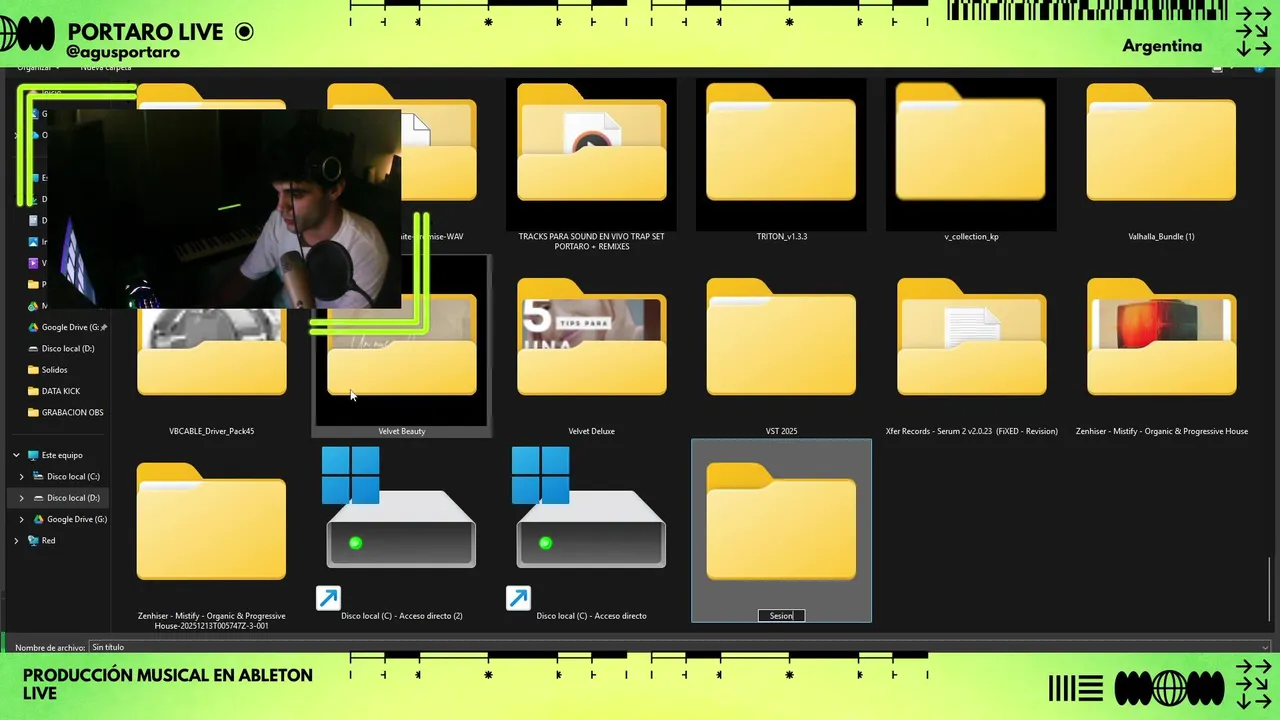Expand Google Drive (G:) under Este equipo
Screen dimensions: 1280x720
(21, 519)
